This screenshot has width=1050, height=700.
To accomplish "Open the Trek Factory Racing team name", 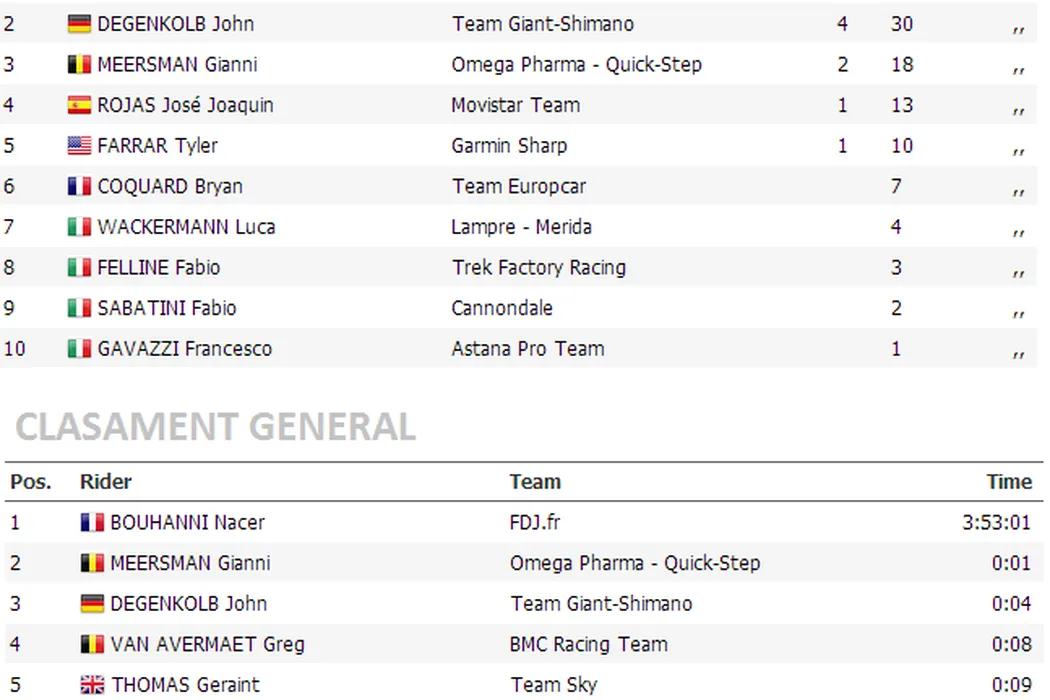I will [539, 268].
